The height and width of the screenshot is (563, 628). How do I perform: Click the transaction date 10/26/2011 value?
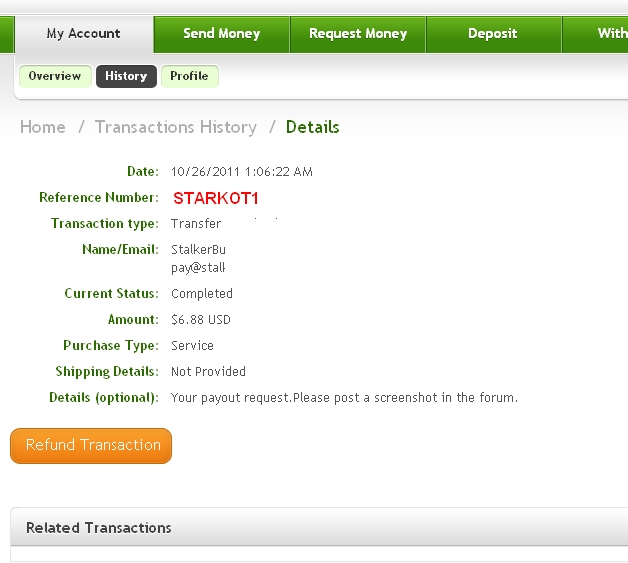[242, 172]
